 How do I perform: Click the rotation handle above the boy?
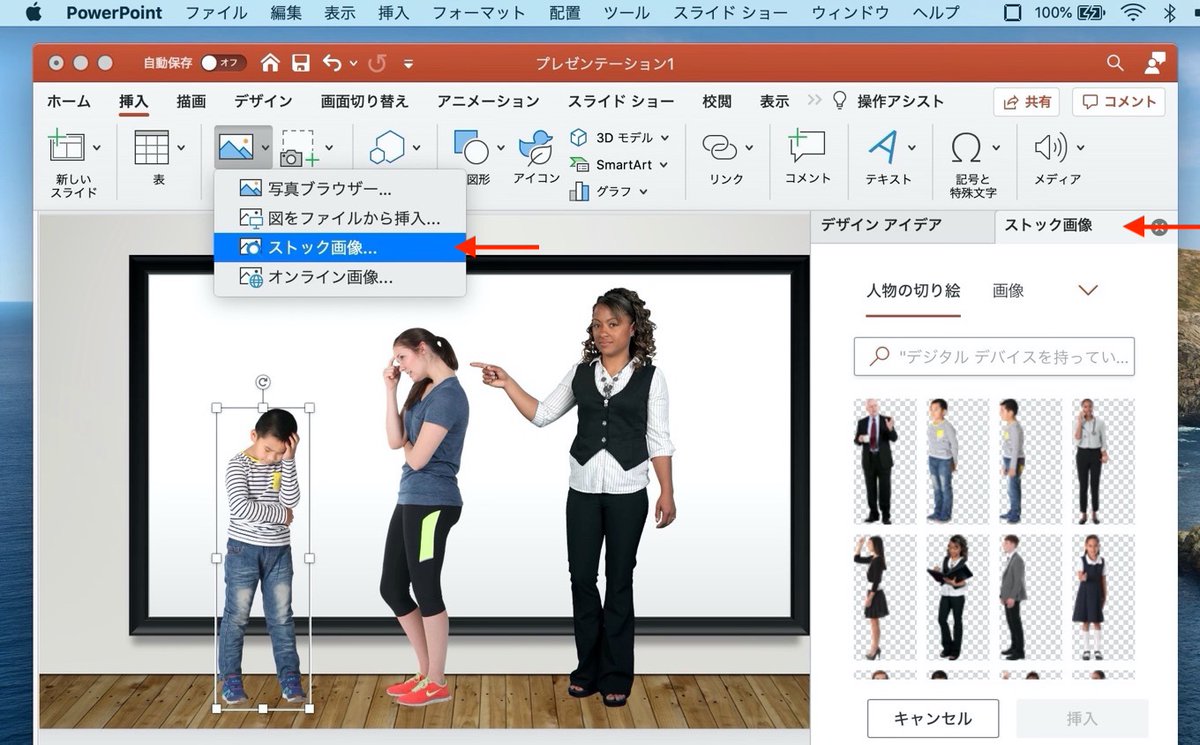click(x=263, y=382)
